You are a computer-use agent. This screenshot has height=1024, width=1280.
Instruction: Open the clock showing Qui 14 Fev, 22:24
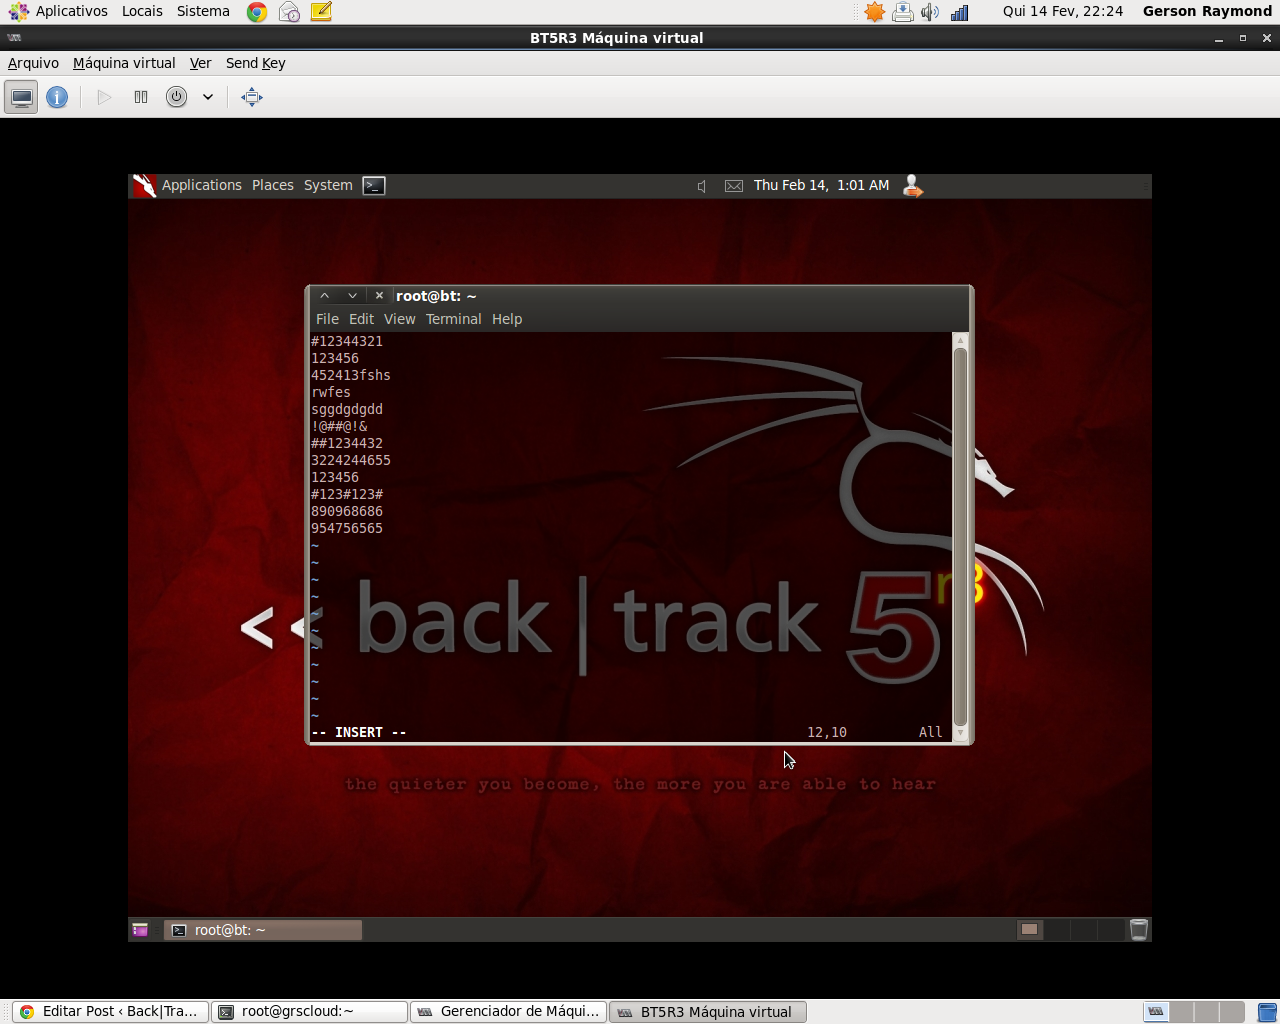(1063, 11)
